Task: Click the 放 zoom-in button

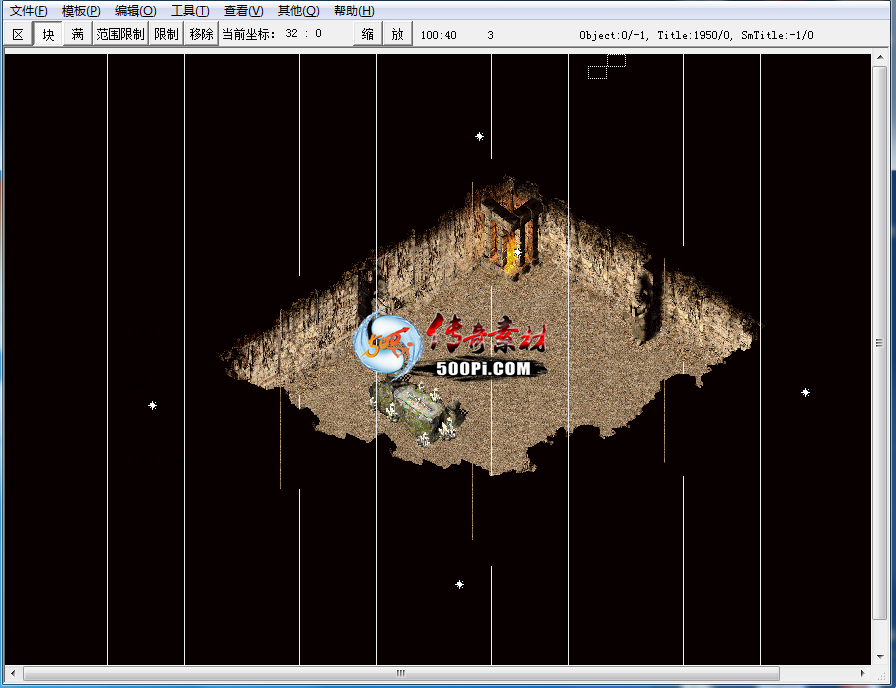Action: coord(398,34)
